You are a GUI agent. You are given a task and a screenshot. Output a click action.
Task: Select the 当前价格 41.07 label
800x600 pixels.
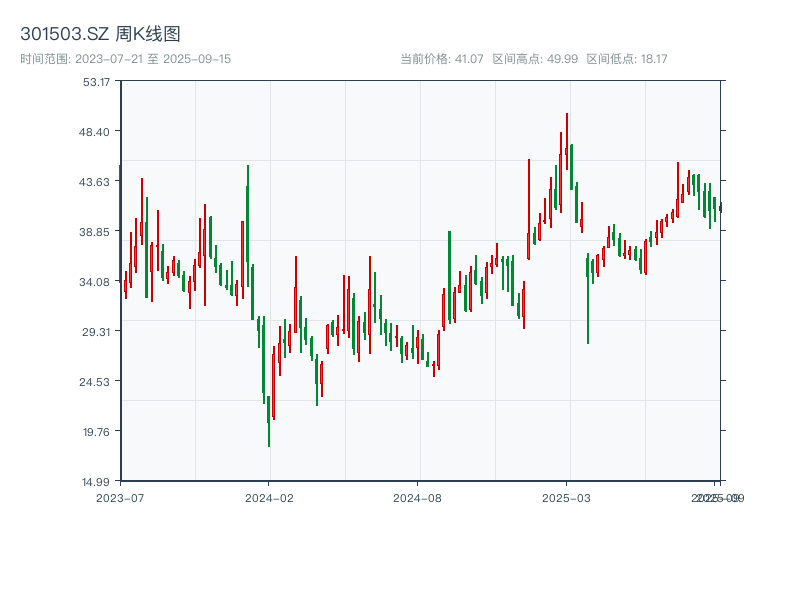tap(441, 59)
